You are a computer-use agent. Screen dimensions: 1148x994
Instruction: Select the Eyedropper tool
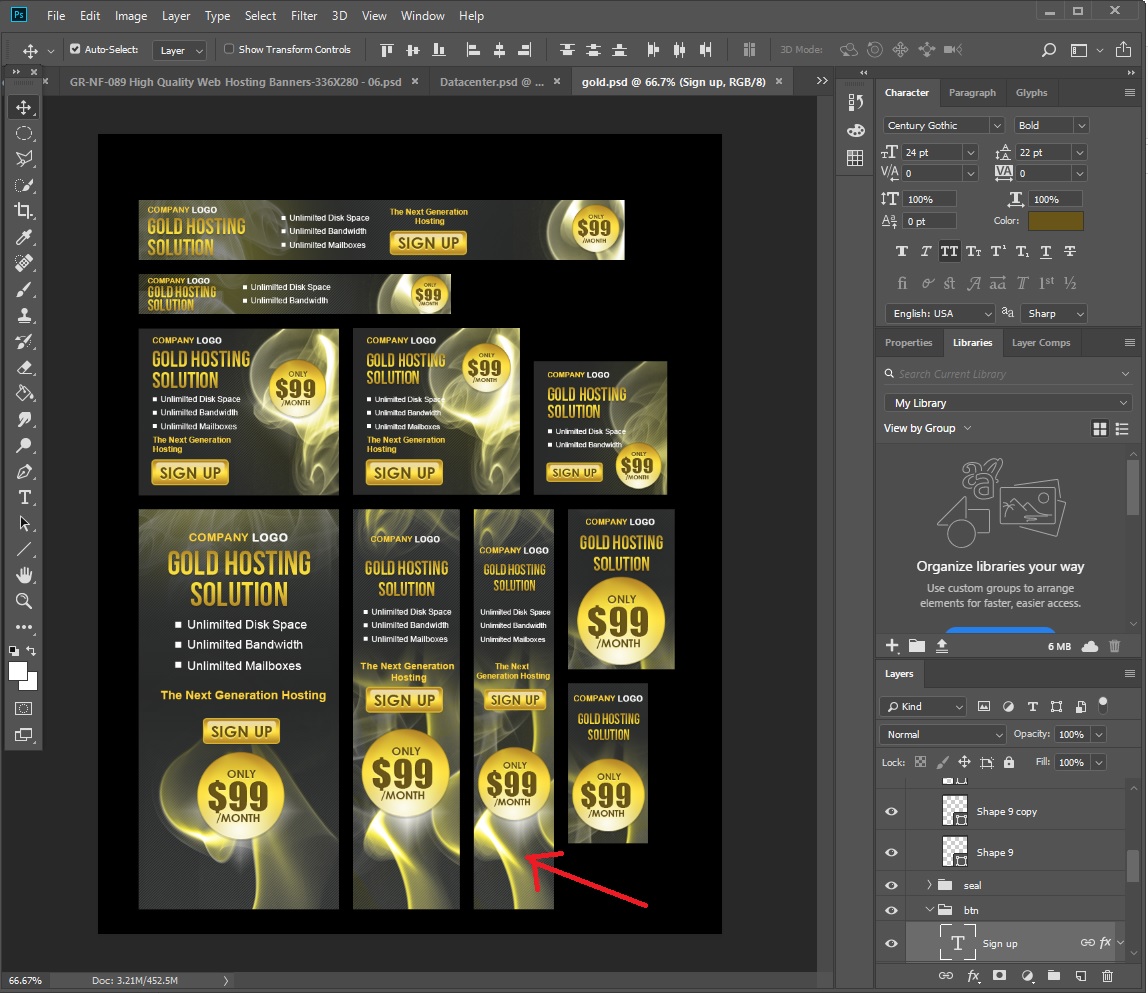[x=24, y=237]
